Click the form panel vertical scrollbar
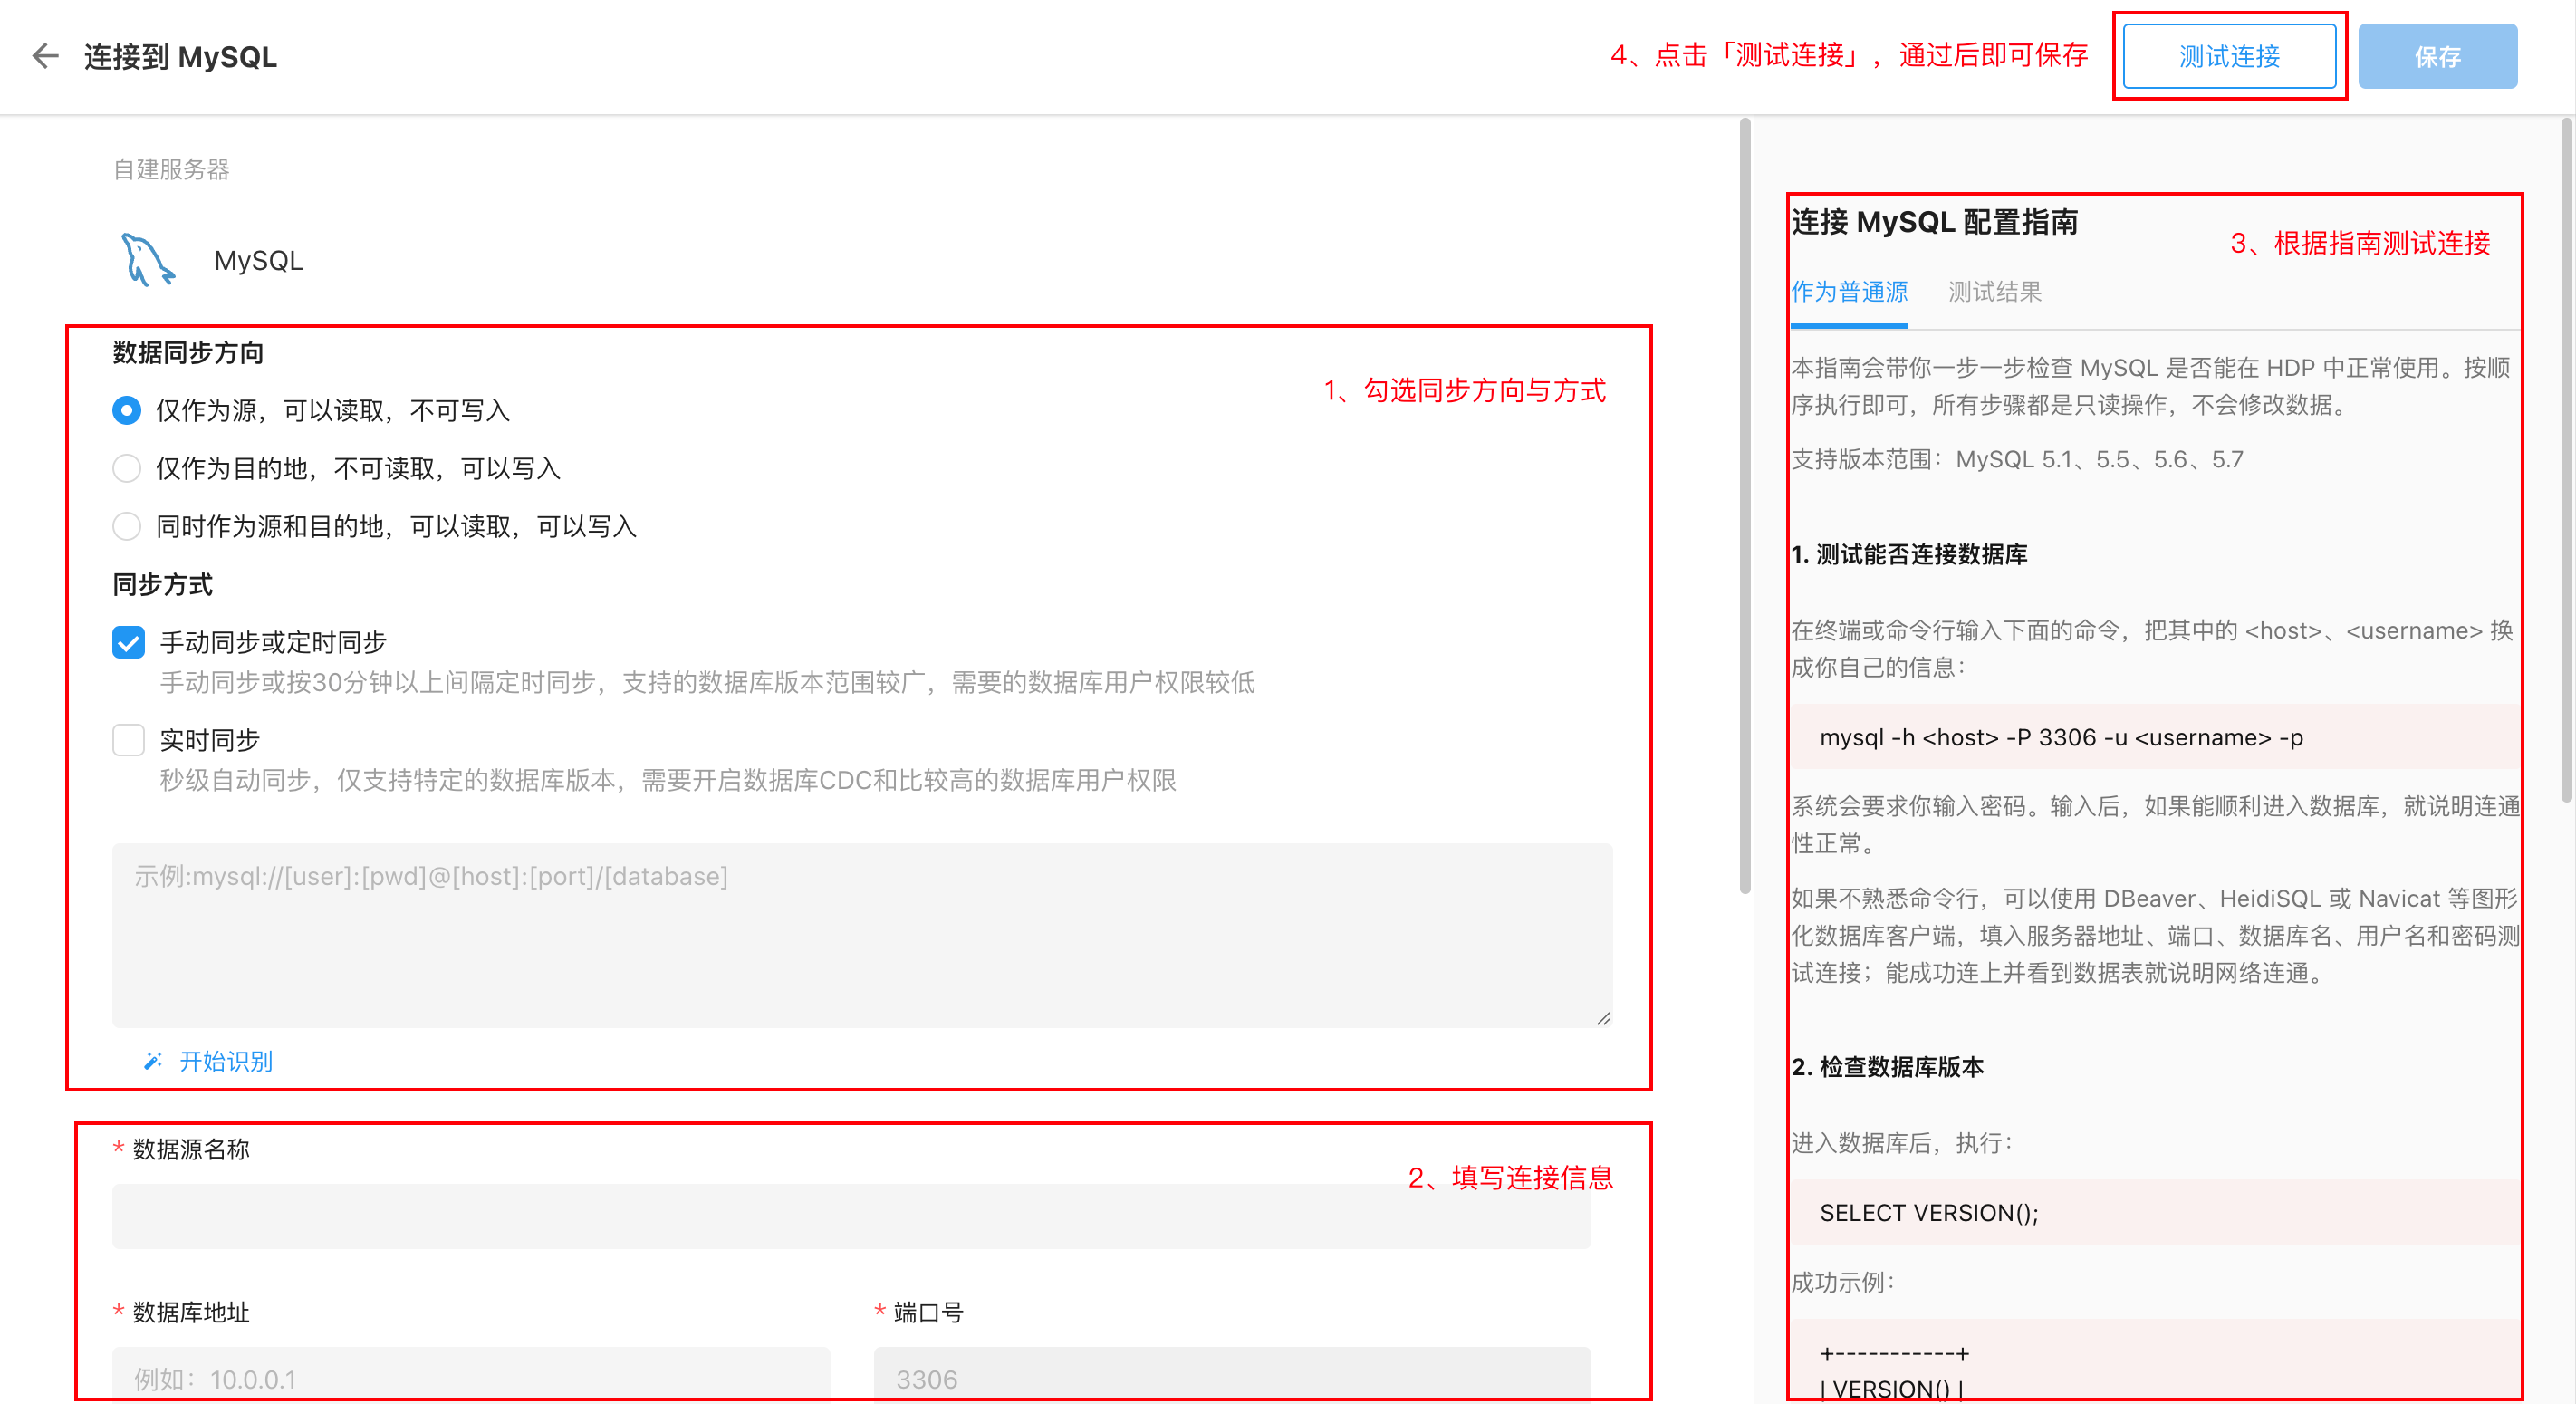 click(1745, 505)
